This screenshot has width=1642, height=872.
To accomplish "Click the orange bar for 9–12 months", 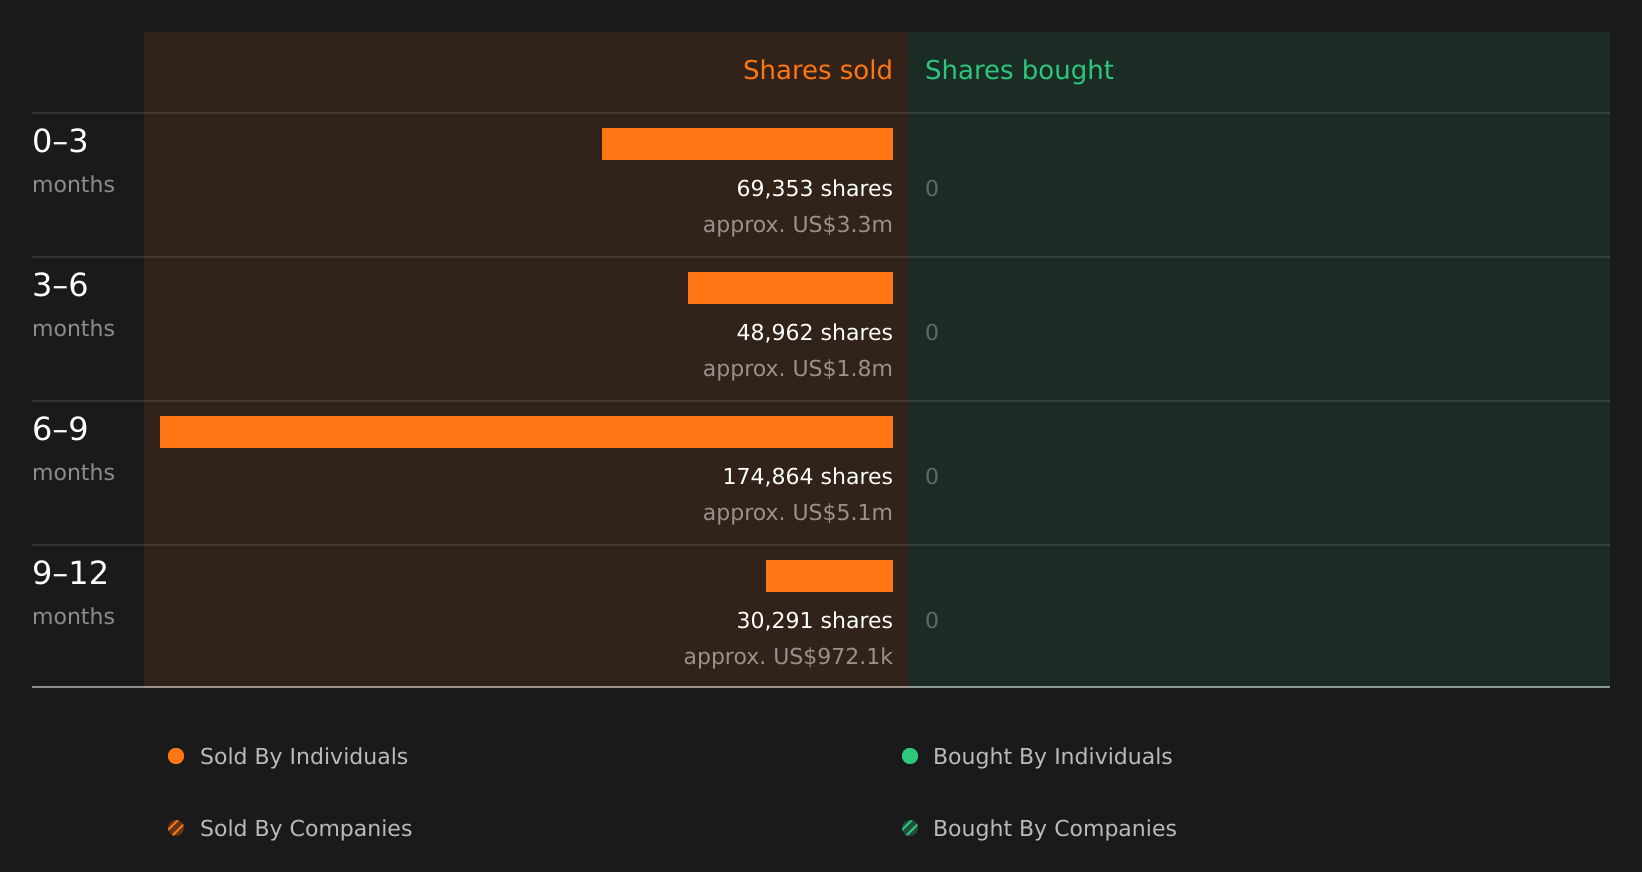I will point(829,576).
